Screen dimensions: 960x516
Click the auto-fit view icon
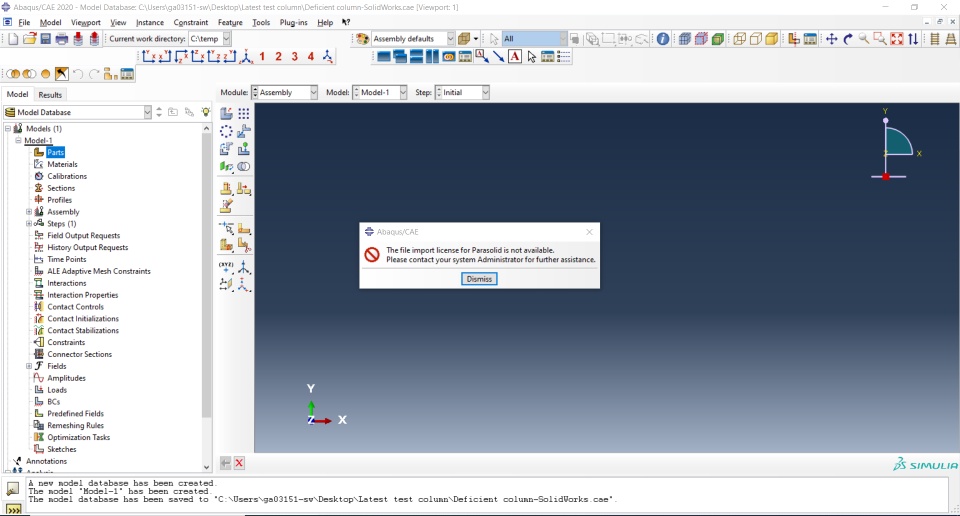[897, 39]
